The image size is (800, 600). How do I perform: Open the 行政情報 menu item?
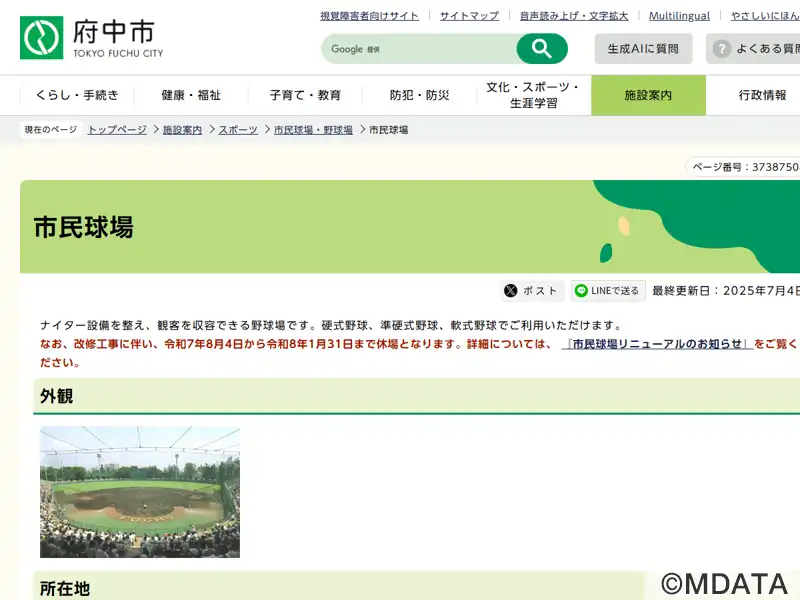point(762,95)
